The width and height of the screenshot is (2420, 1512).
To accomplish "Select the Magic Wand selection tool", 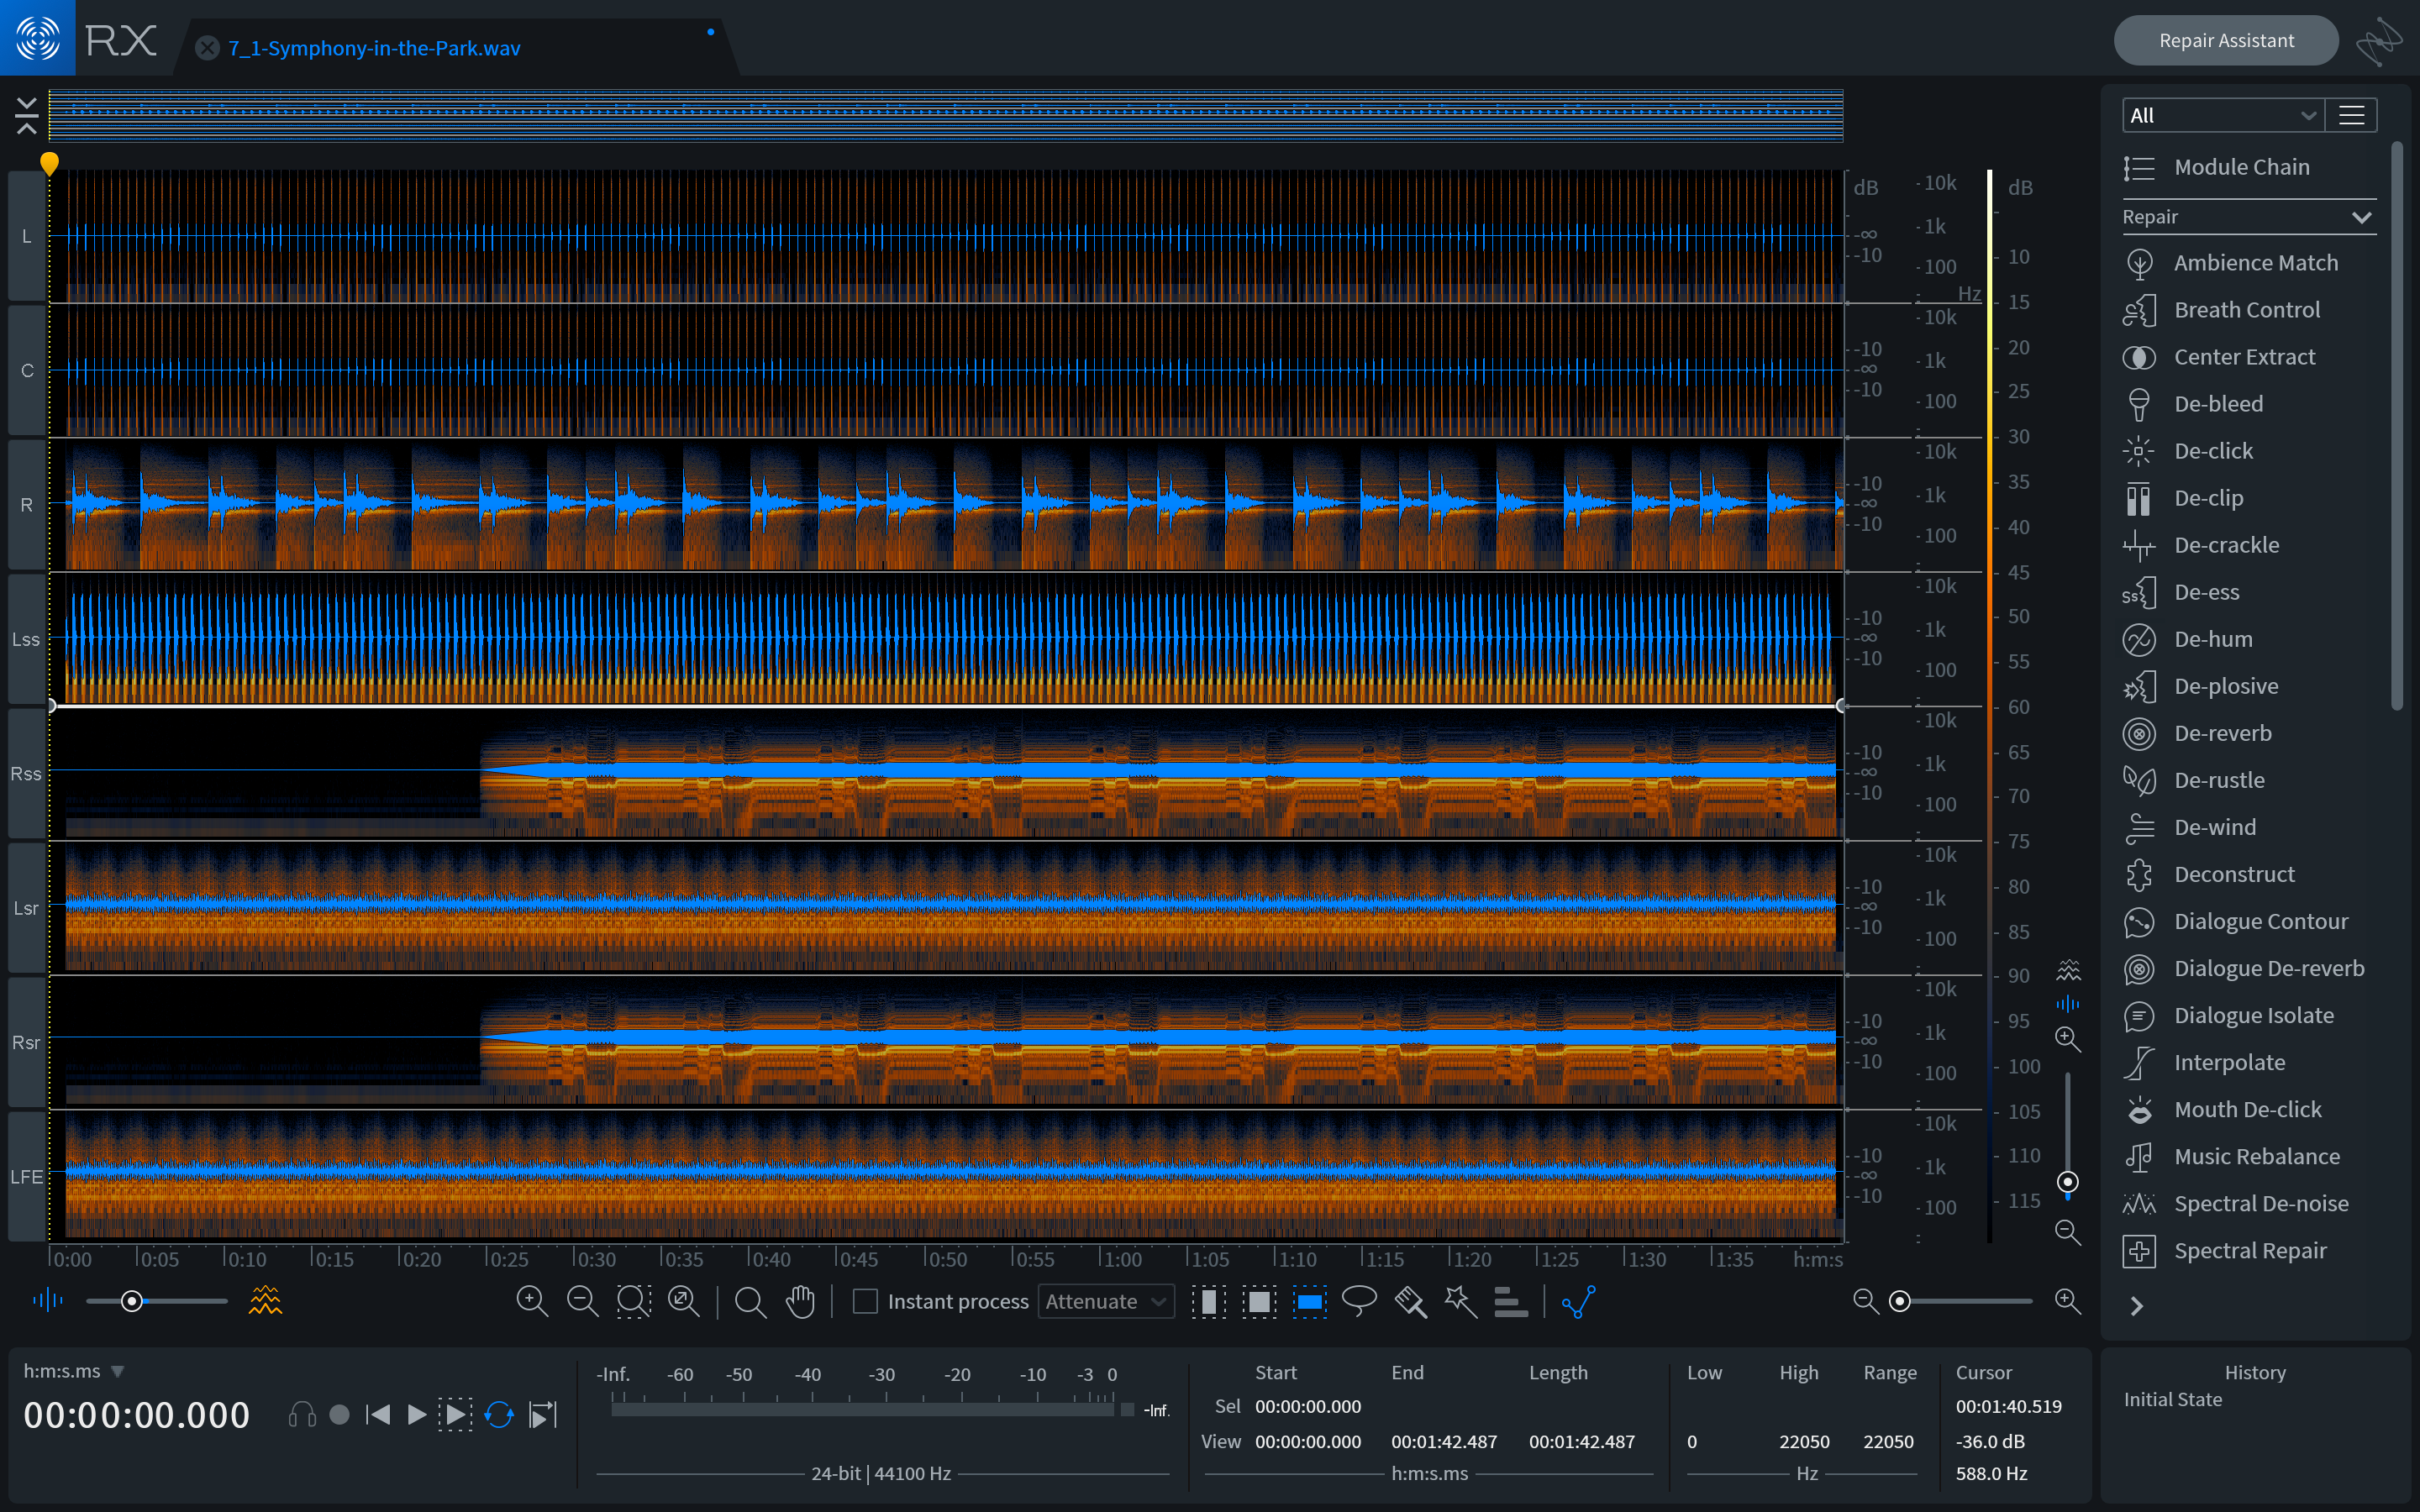I will point(1460,1301).
